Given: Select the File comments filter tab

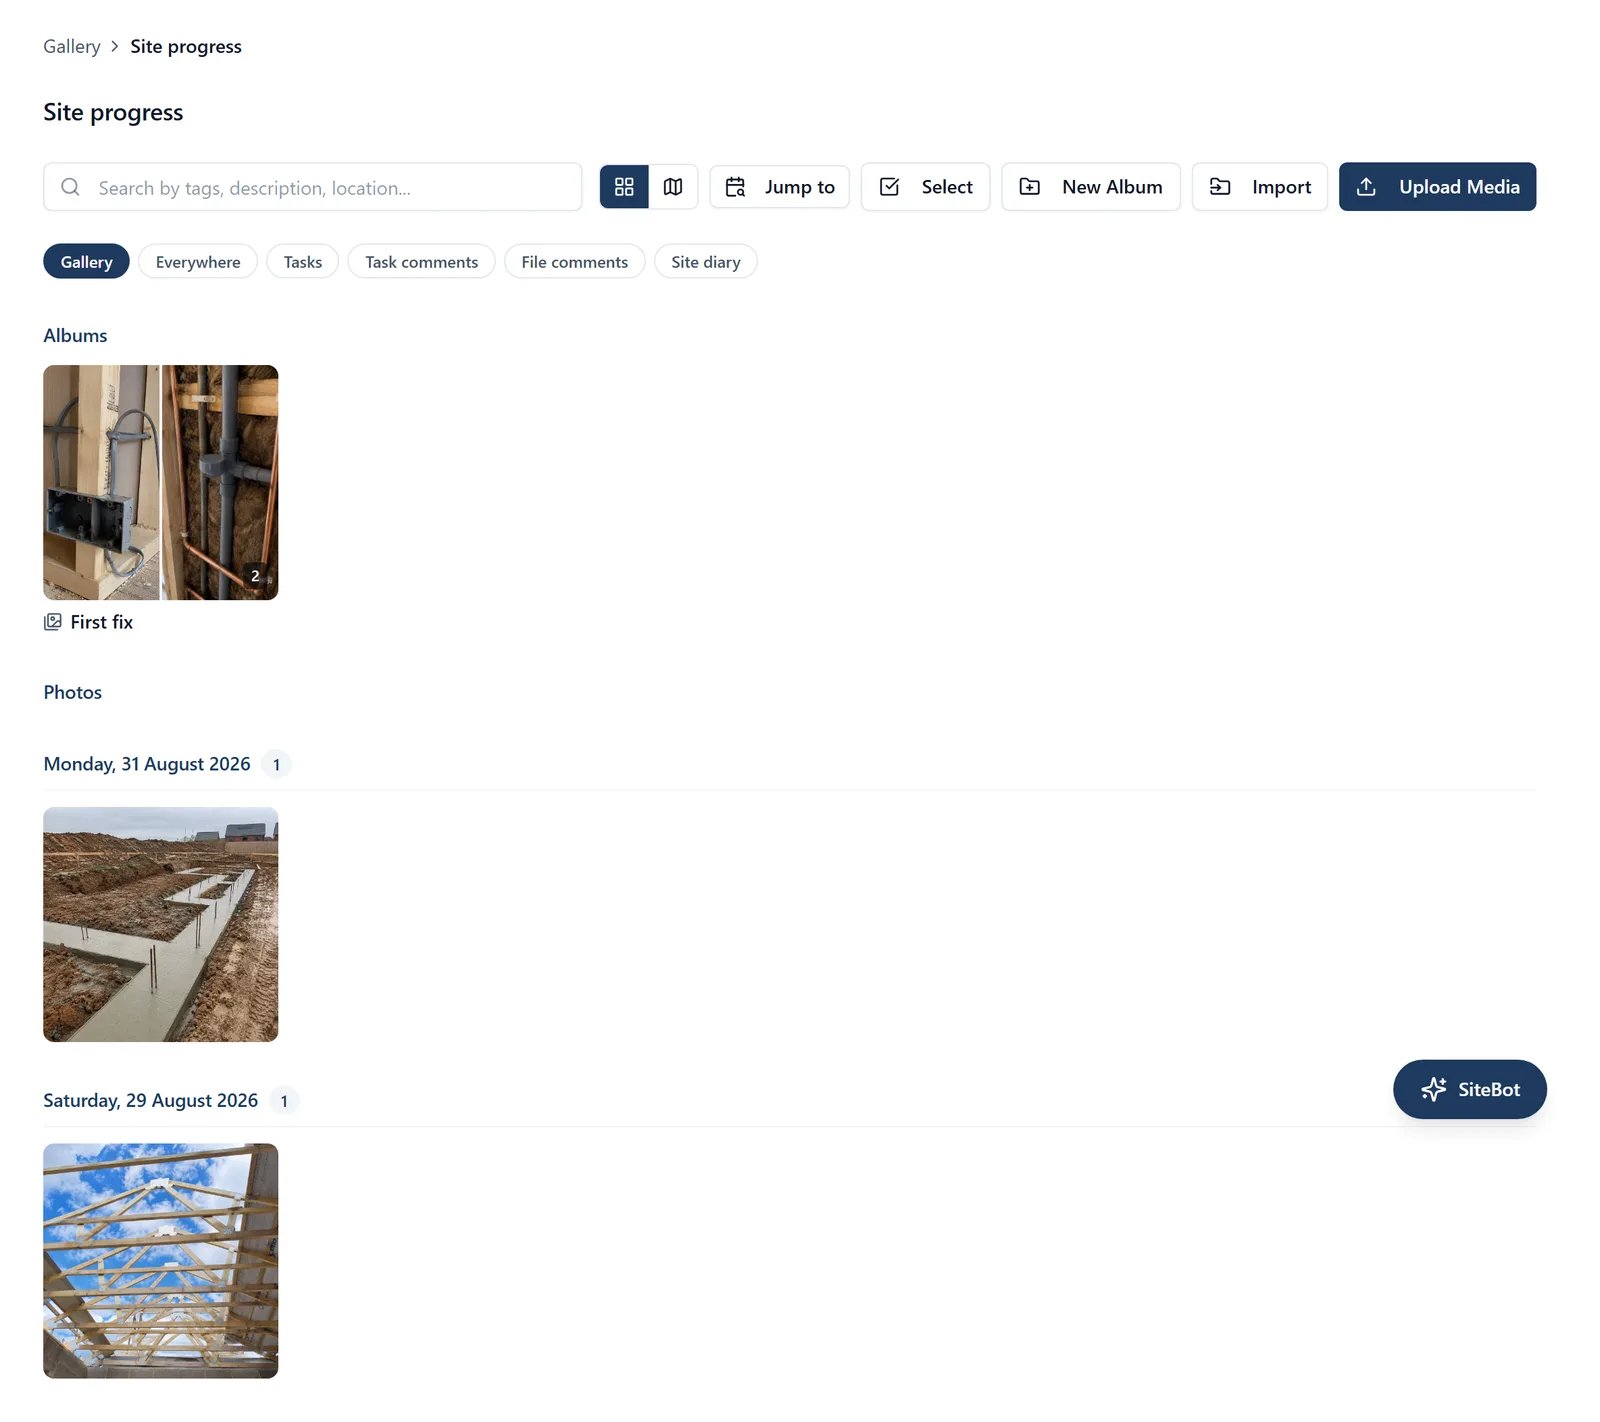Looking at the screenshot, I should click(x=574, y=261).
